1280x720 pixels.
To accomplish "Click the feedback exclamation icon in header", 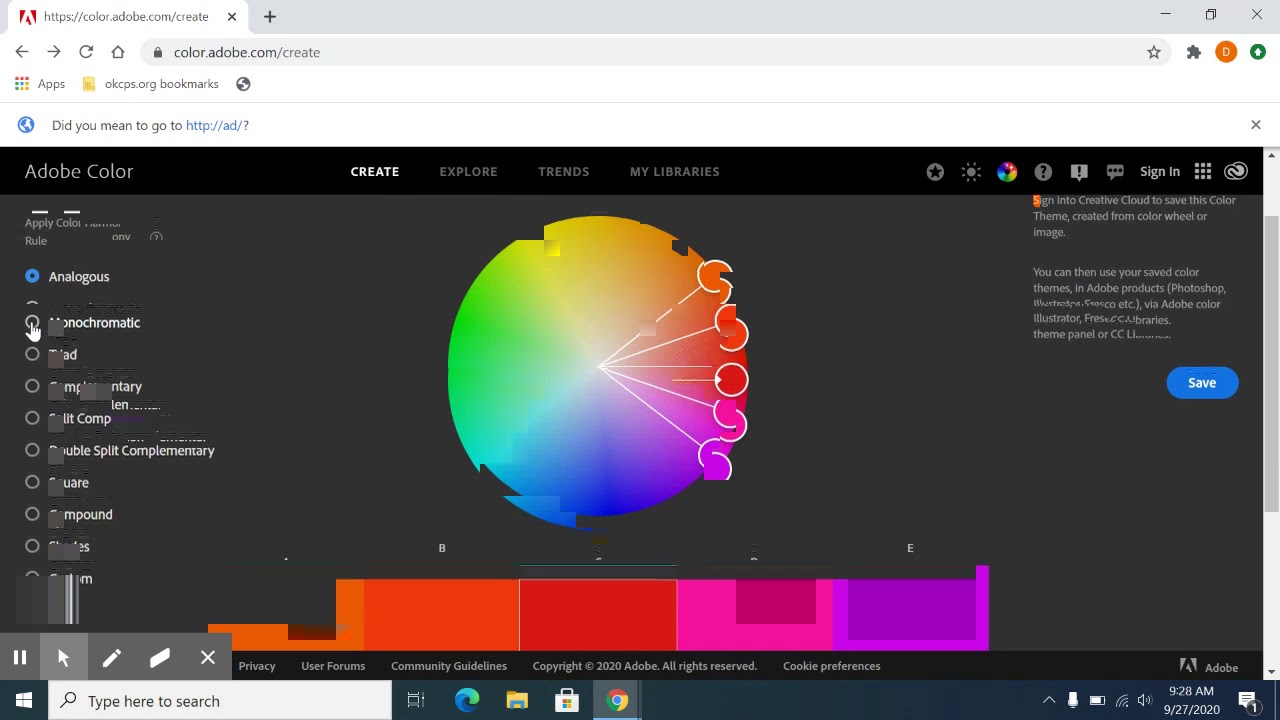I will click(1079, 172).
